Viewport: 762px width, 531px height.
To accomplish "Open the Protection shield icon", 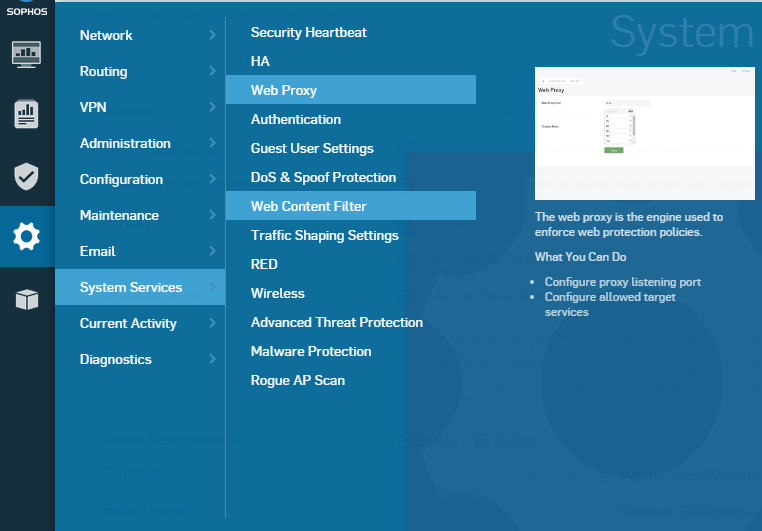I will (26, 176).
